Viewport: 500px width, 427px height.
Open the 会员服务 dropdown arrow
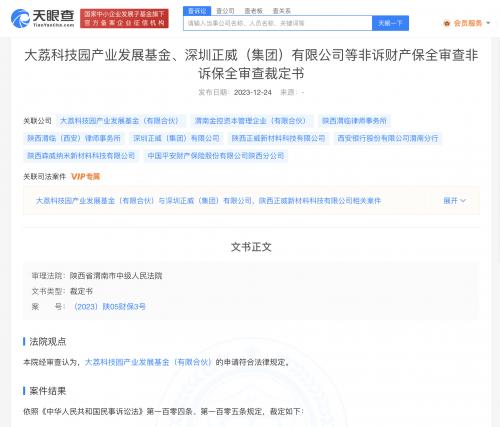point(488,23)
